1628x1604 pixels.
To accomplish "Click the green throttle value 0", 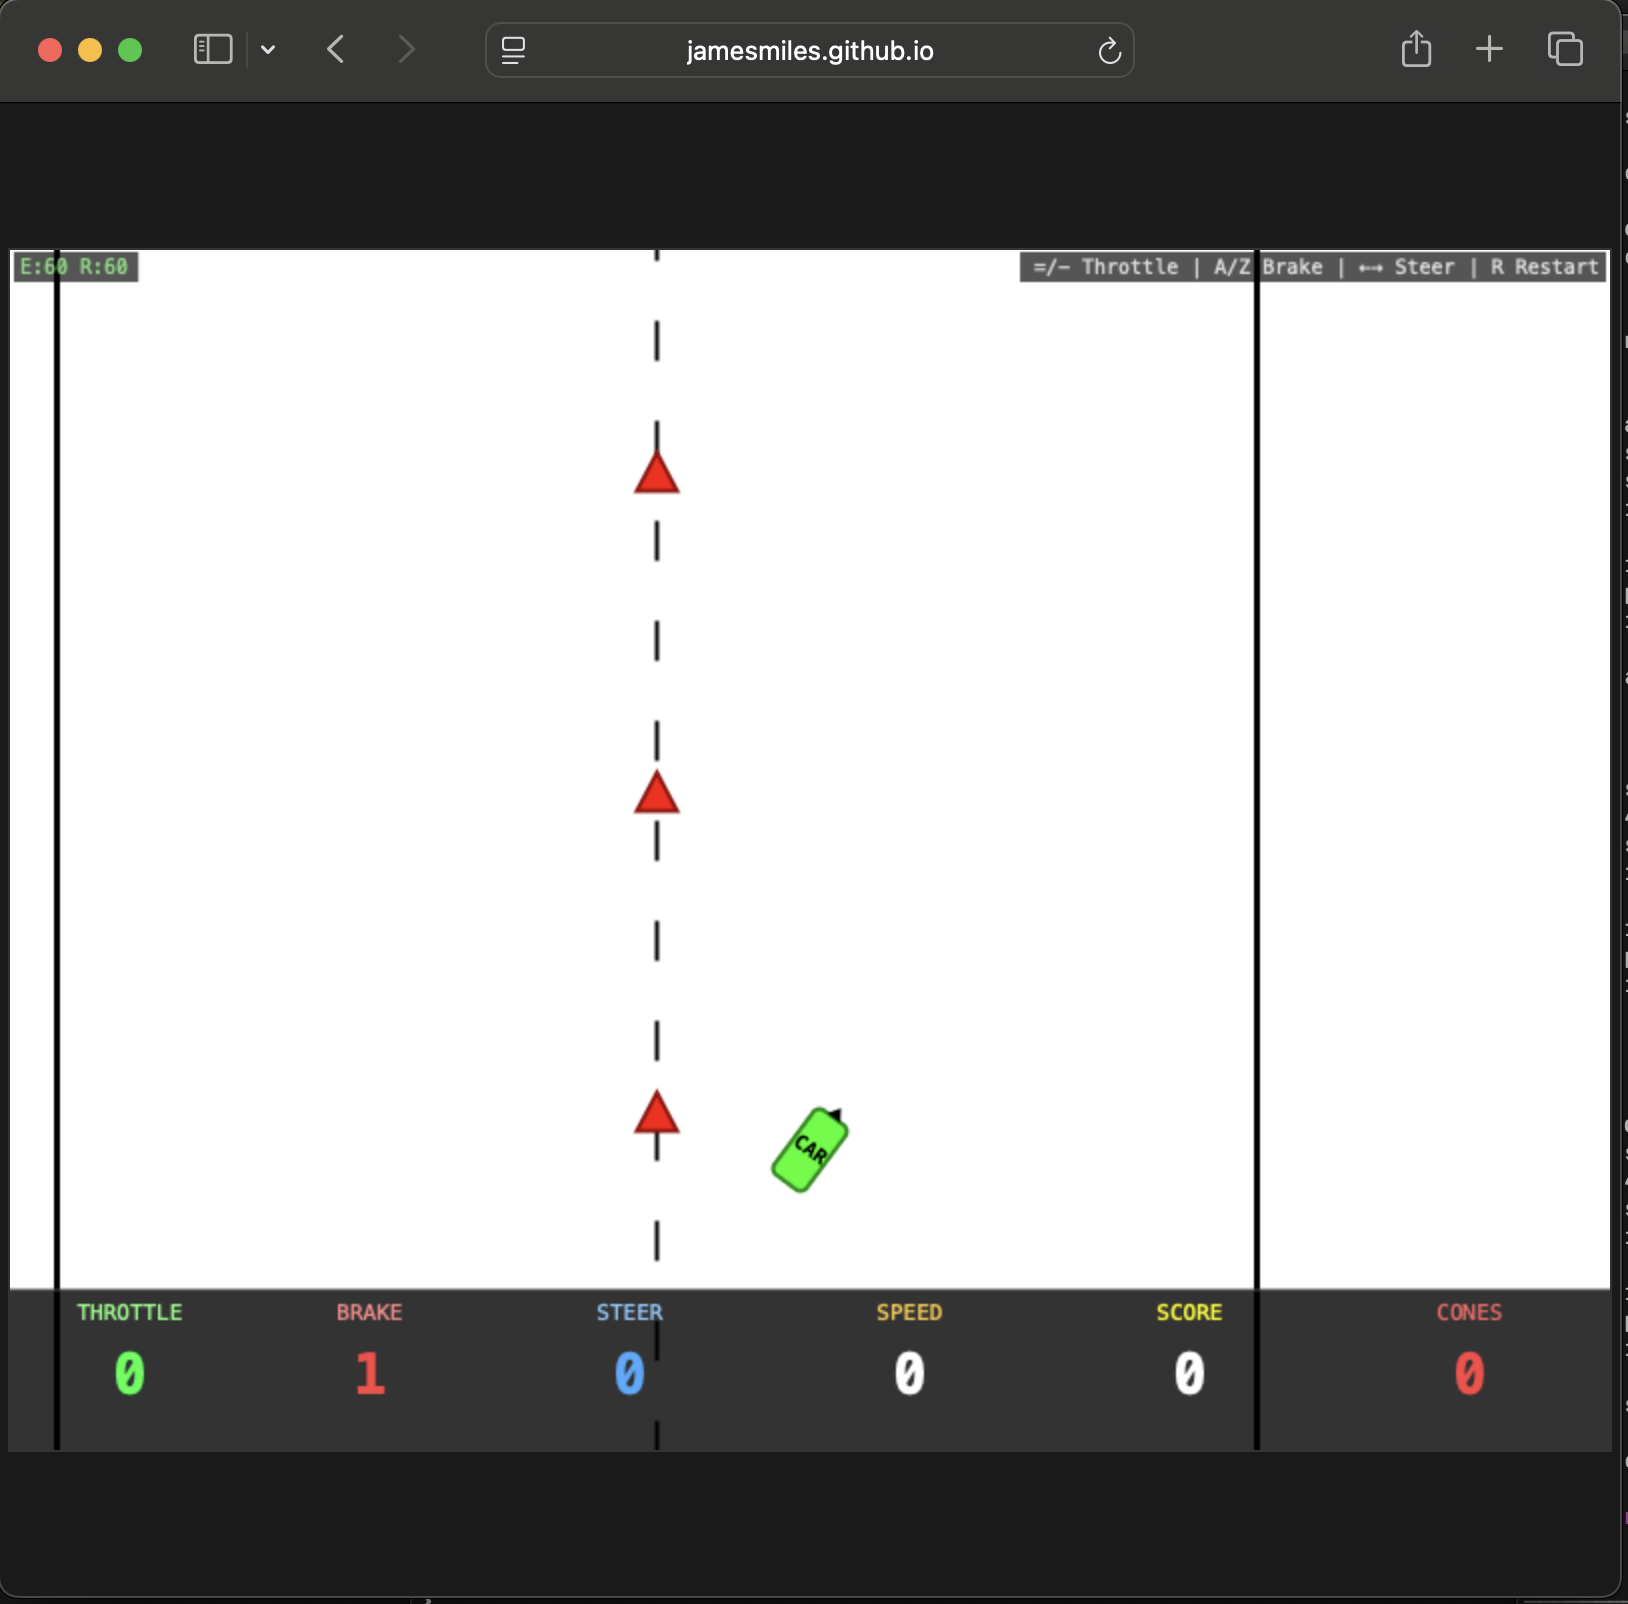I will click(130, 1373).
